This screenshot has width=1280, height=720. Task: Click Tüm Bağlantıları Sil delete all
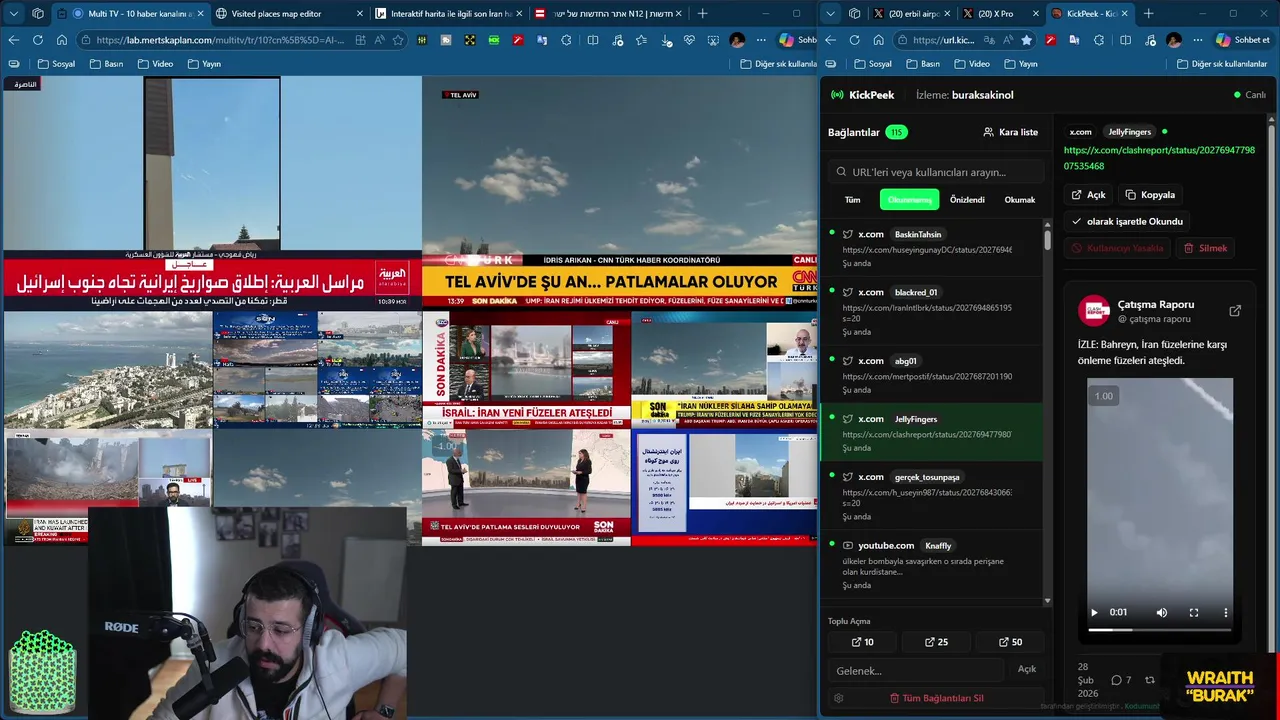tap(936, 698)
